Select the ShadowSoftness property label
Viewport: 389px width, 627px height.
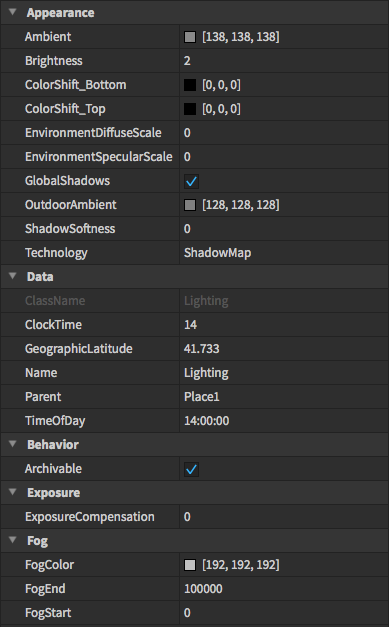click(x=70, y=229)
